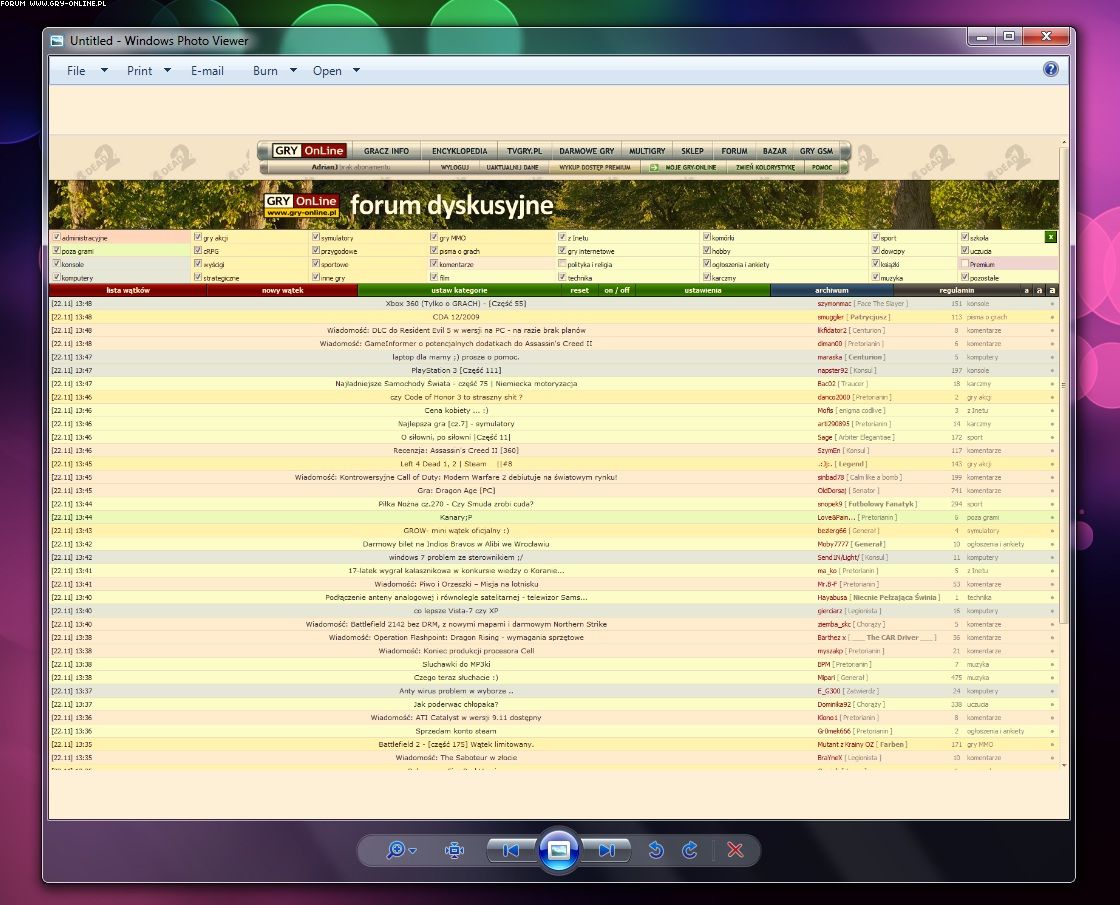Rotate the photo clockwise
Image resolution: width=1120 pixels, height=905 pixels.
[x=689, y=850]
